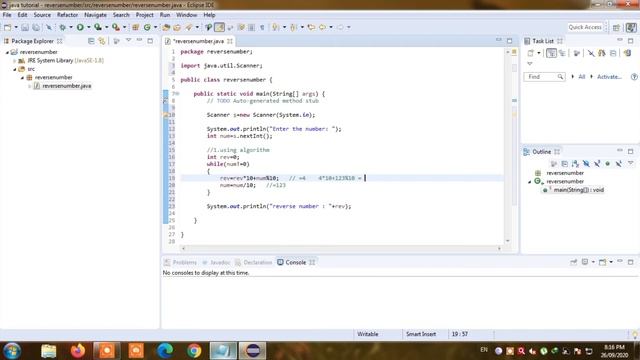The width and height of the screenshot is (640, 360).
Task: Toggle Hide Static Members in Outline
Action: point(597,164)
